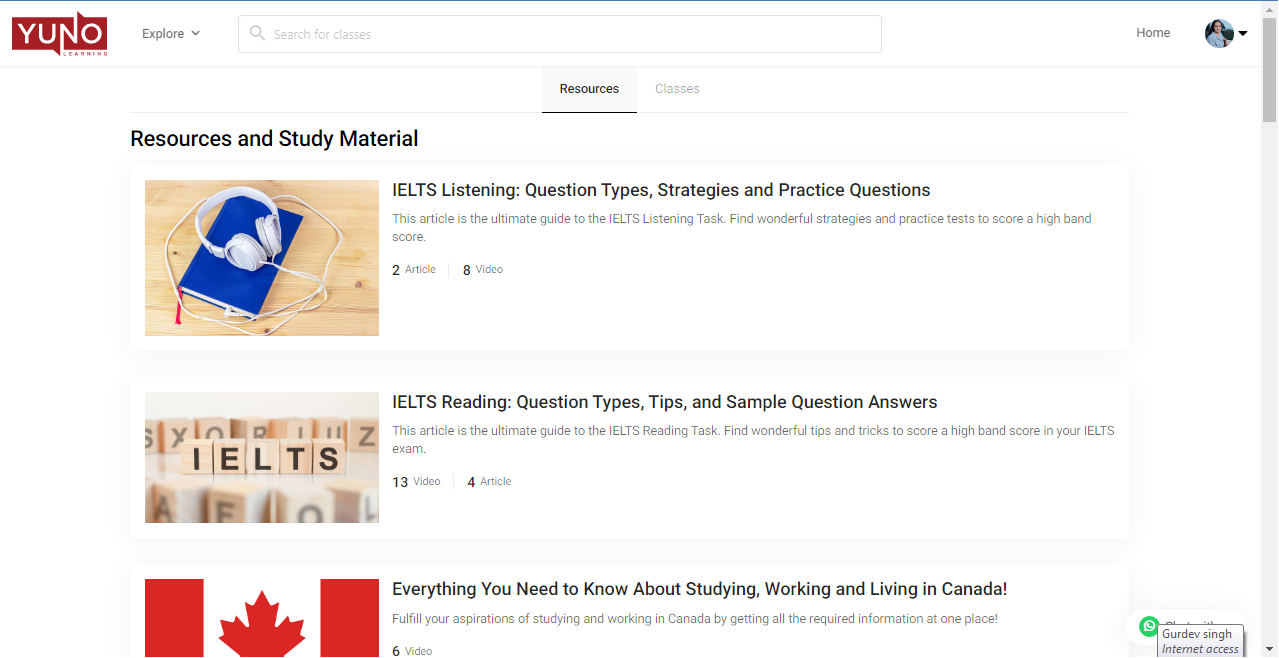Select the Resources tab
This screenshot has width=1279, height=658.
(x=589, y=89)
